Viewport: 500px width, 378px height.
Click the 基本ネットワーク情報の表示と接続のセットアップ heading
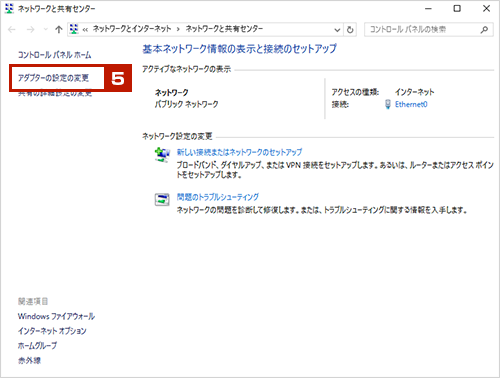(x=239, y=49)
